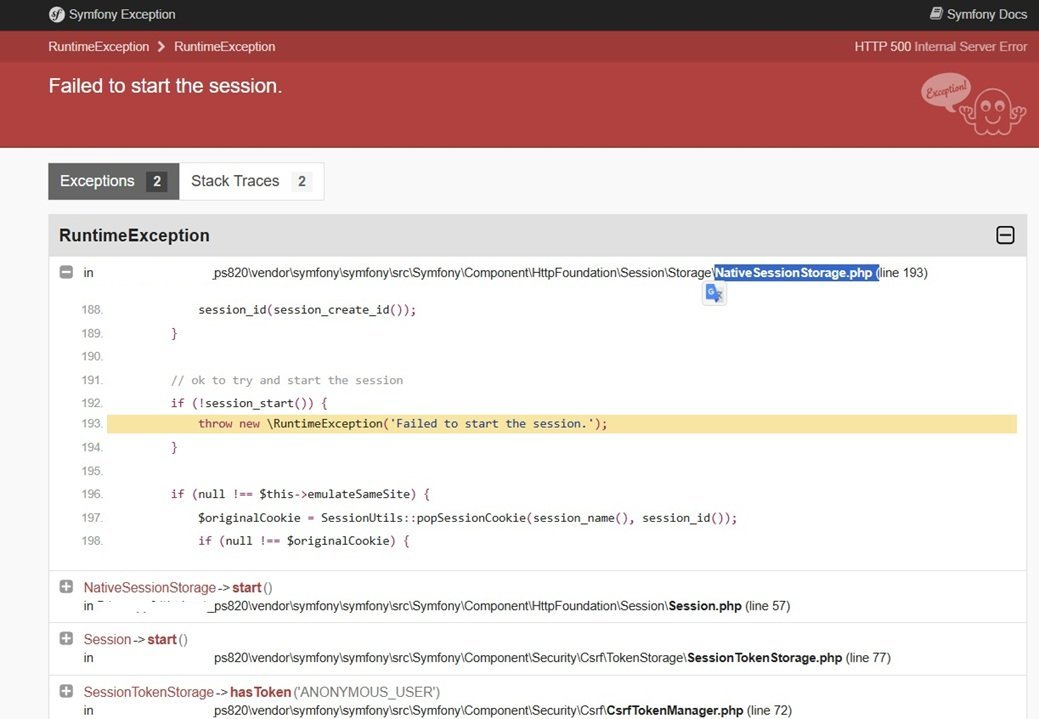
Task: Click the Symfony Docs book icon
Action: tap(936, 13)
